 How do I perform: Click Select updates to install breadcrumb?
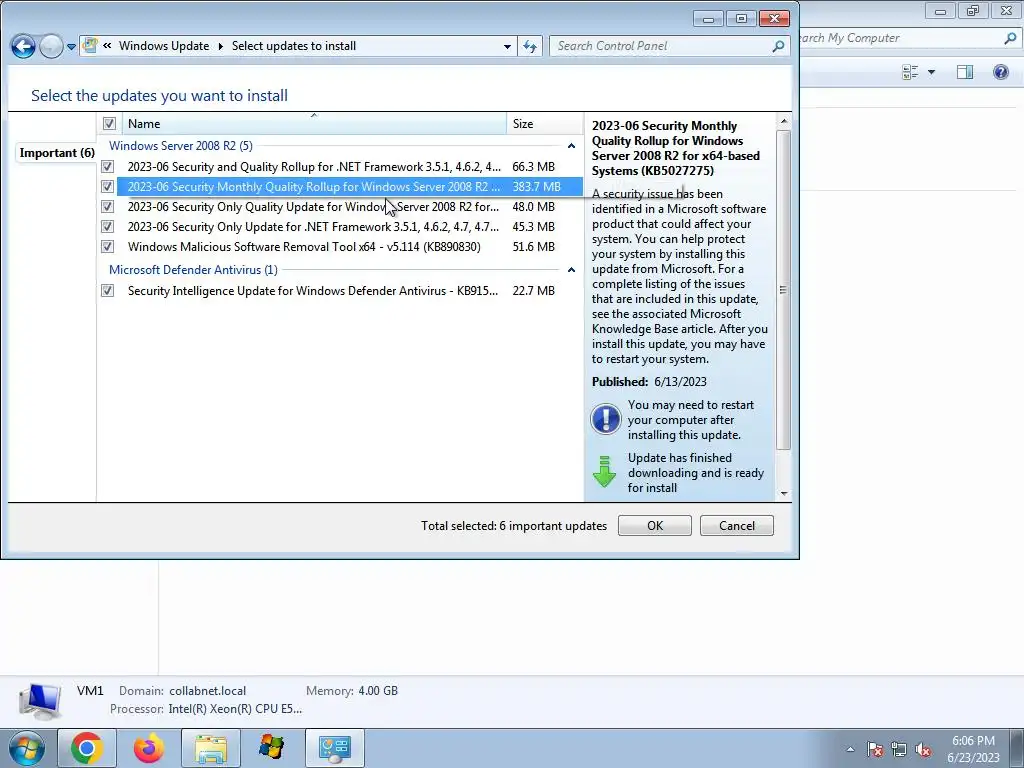[x=294, y=46]
